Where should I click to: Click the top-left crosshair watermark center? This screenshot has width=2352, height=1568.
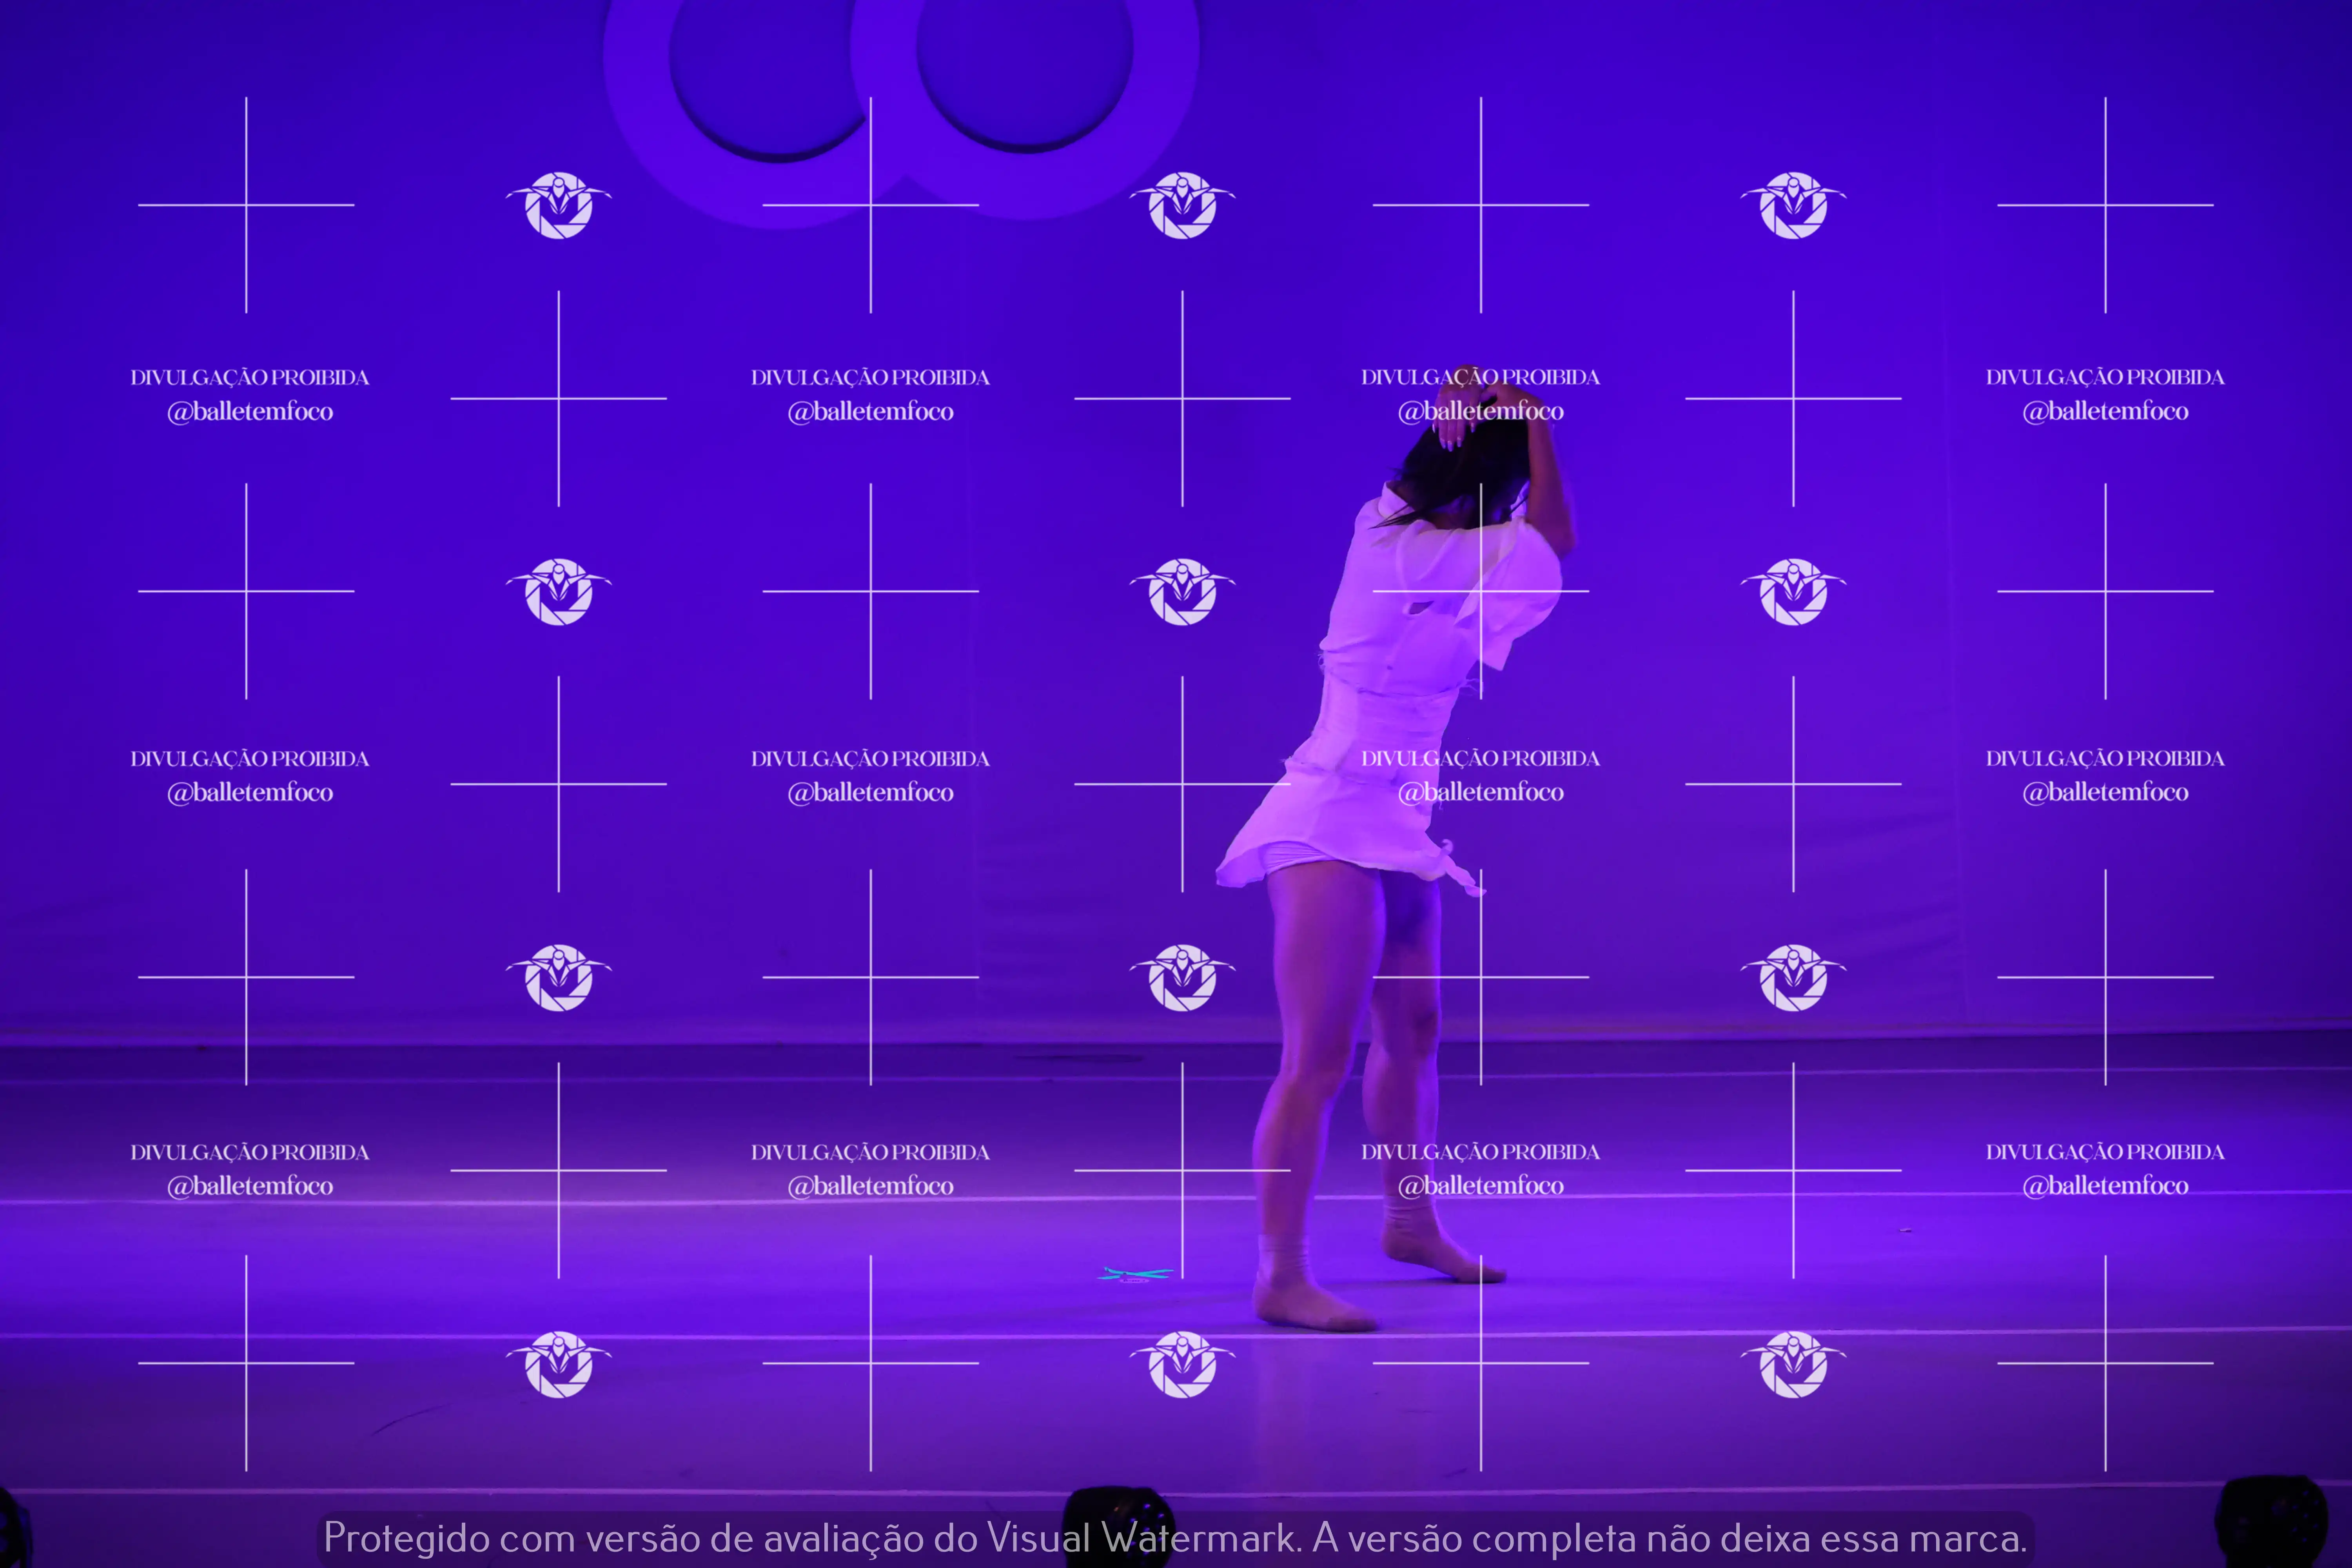coord(246,205)
